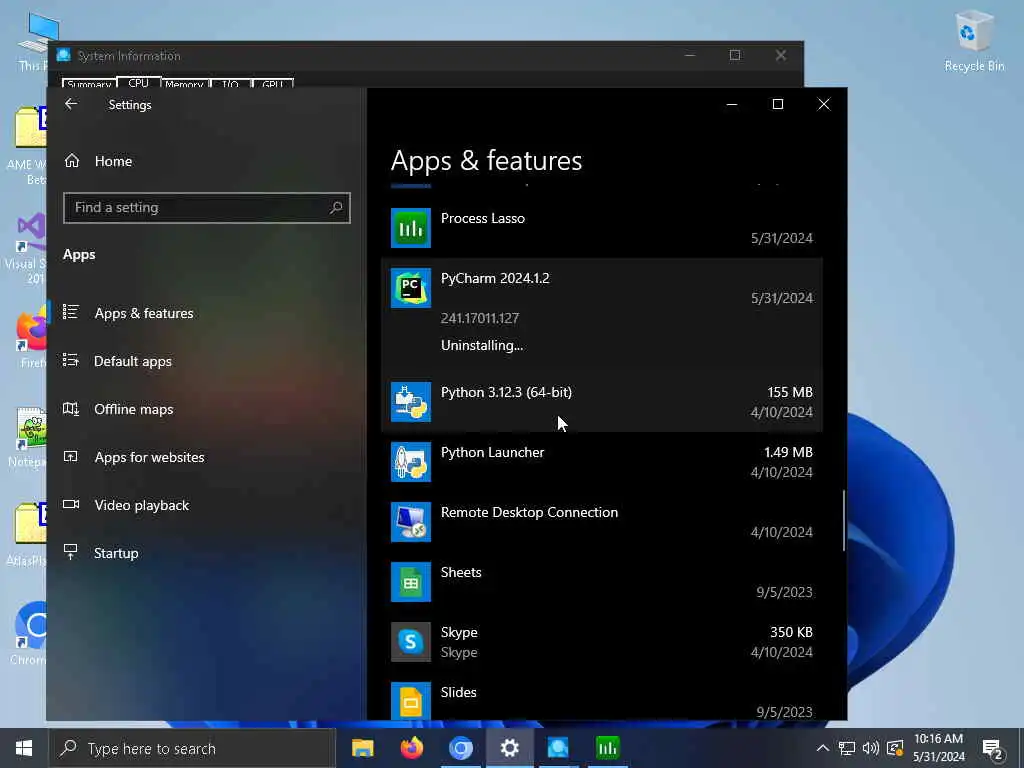Viewport: 1024px width, 768px height.
Task: Open the notification center icon
Action: click(993, 749)
